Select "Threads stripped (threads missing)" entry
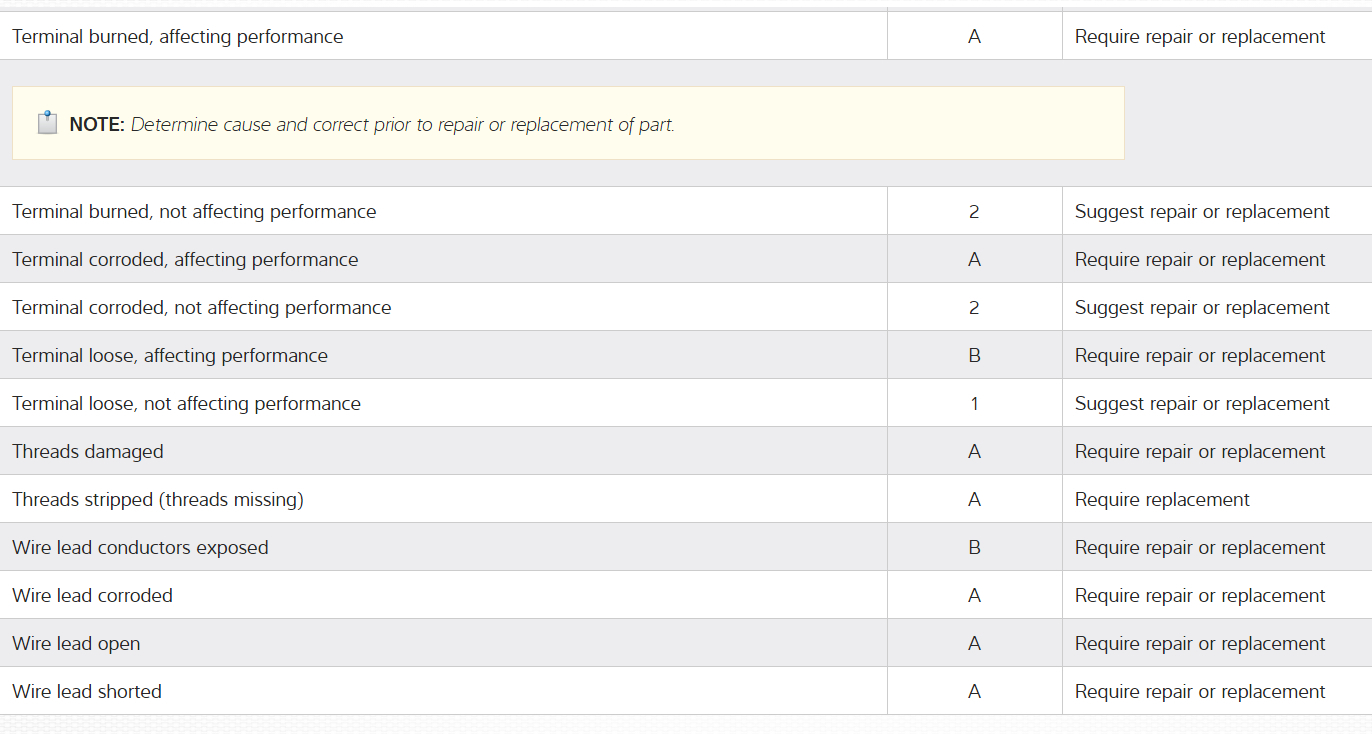Screen dimensions: 1372x734 coord(158,500)
